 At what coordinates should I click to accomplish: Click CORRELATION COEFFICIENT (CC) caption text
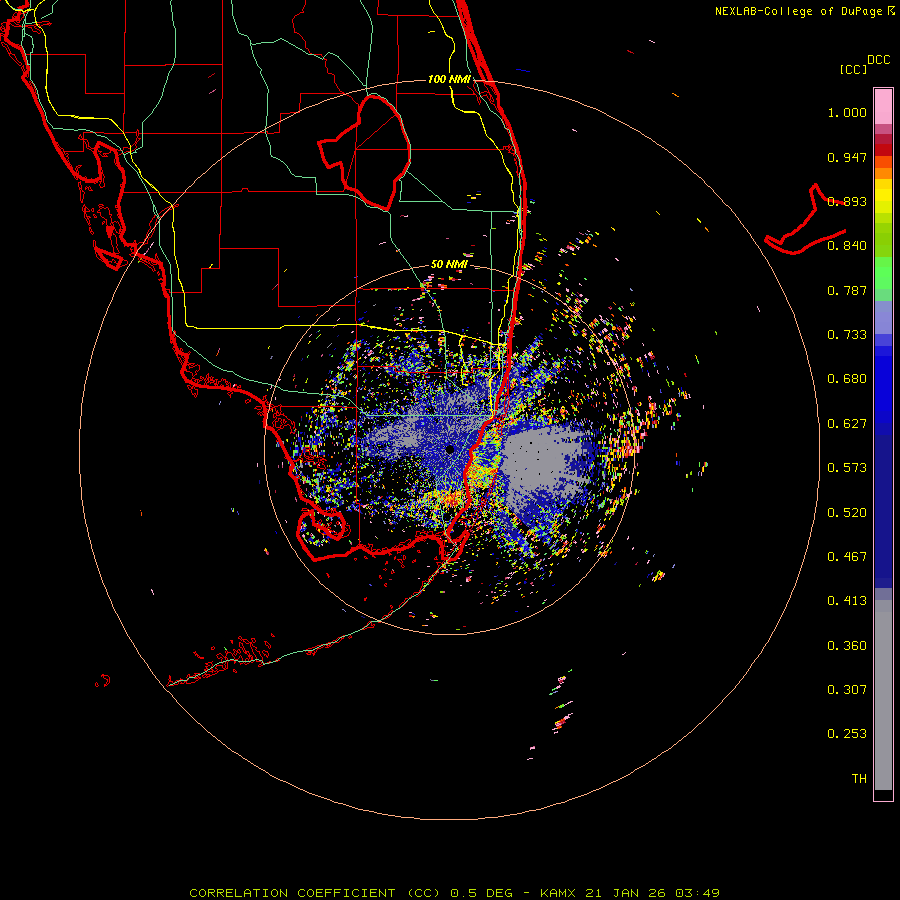pos(315,893)
